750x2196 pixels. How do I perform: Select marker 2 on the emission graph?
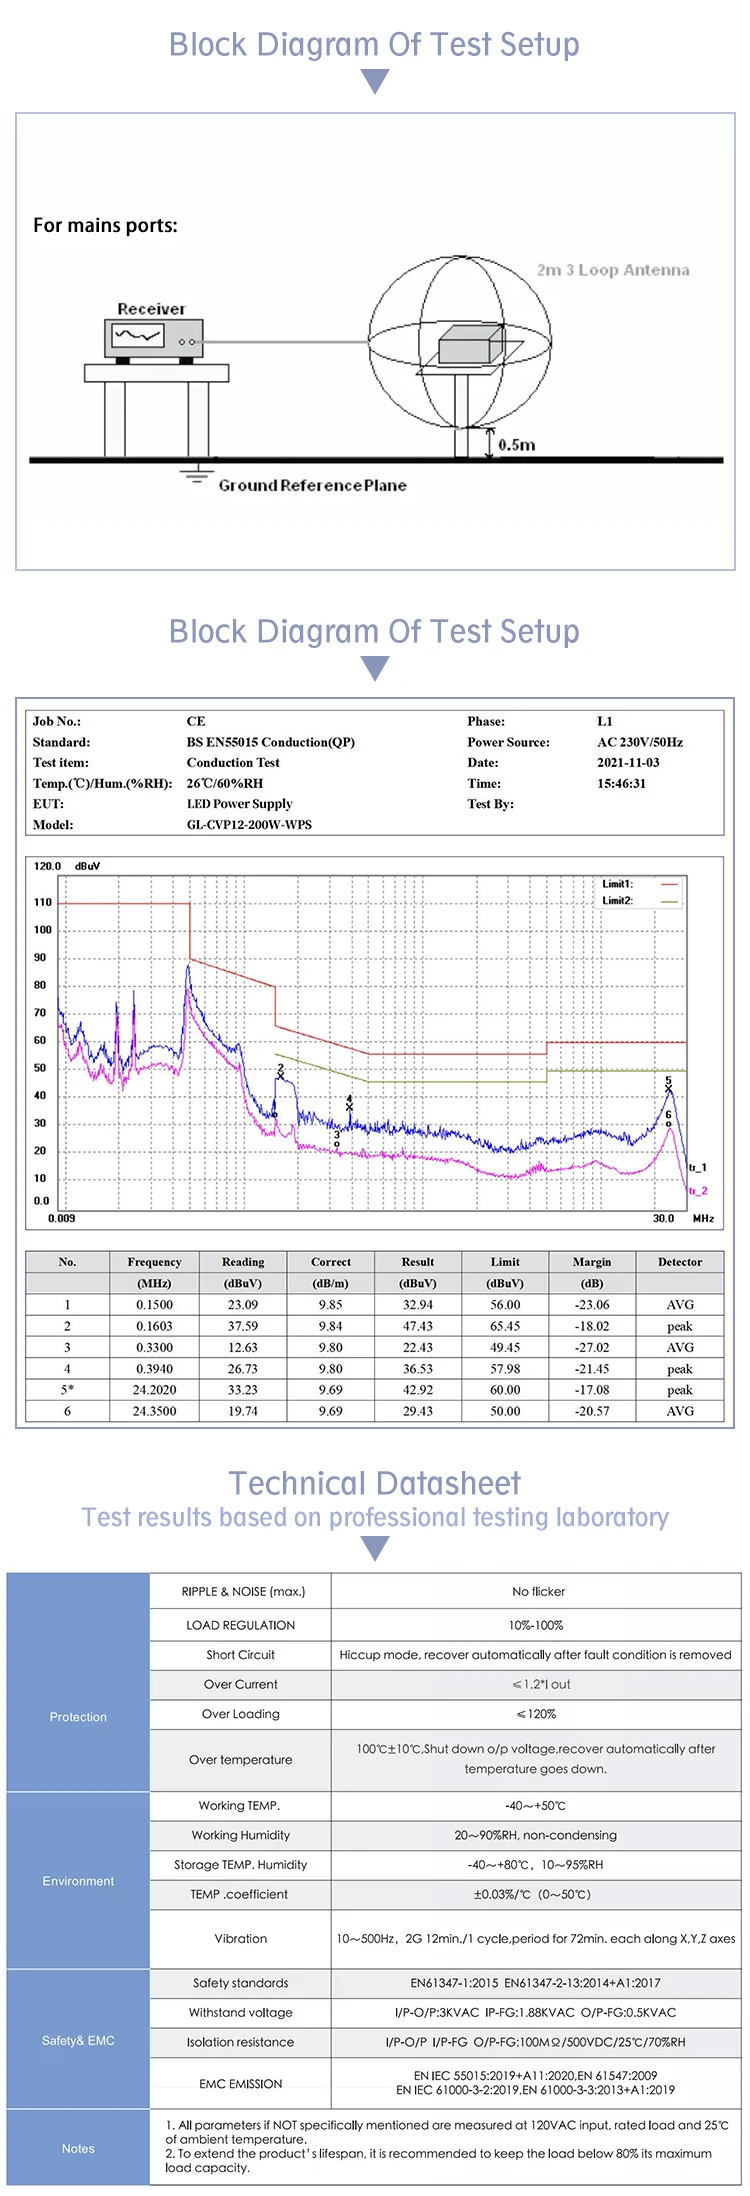coord(281,1073)
